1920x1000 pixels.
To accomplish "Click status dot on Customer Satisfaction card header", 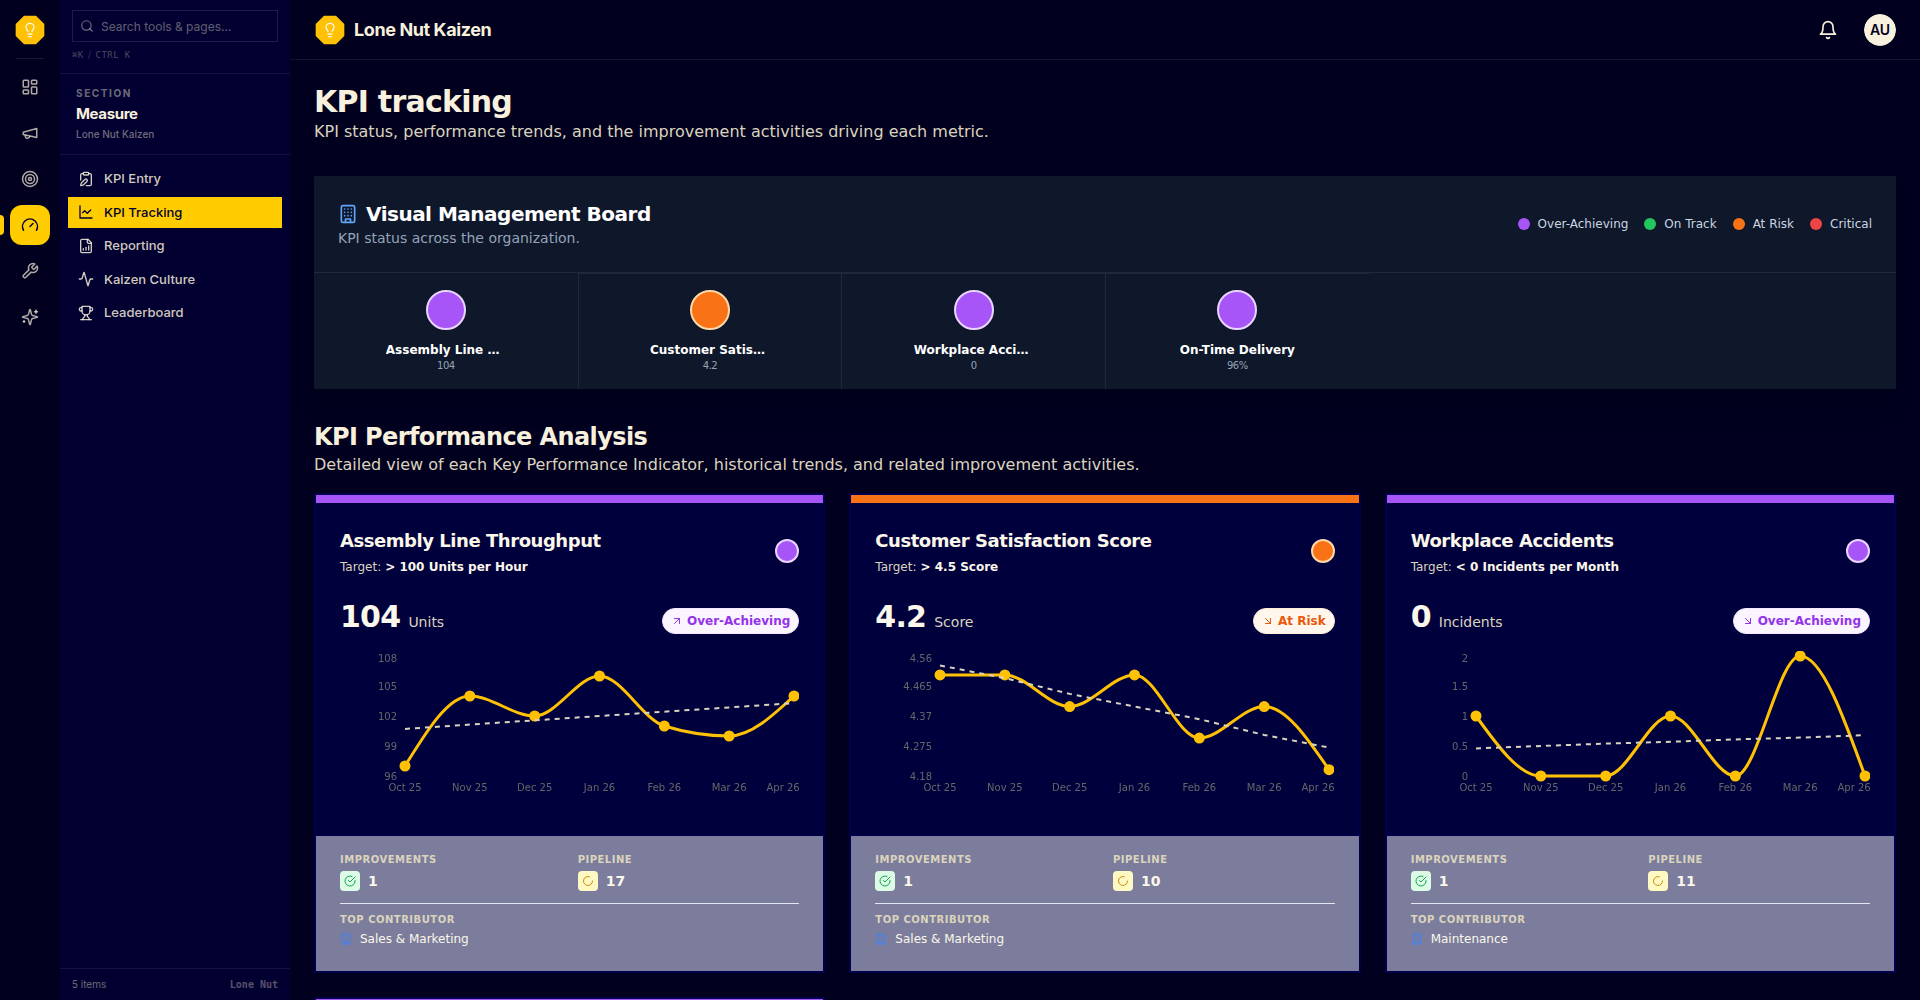I will (1323, 551).
